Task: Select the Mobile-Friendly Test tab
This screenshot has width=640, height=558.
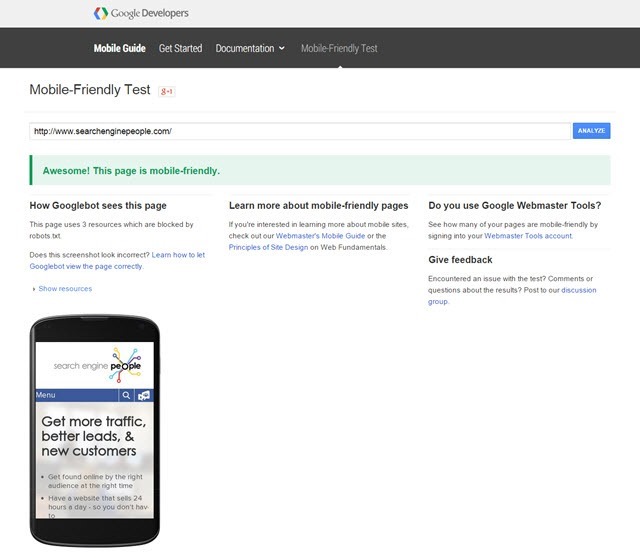Action: [x=339, y=48]
